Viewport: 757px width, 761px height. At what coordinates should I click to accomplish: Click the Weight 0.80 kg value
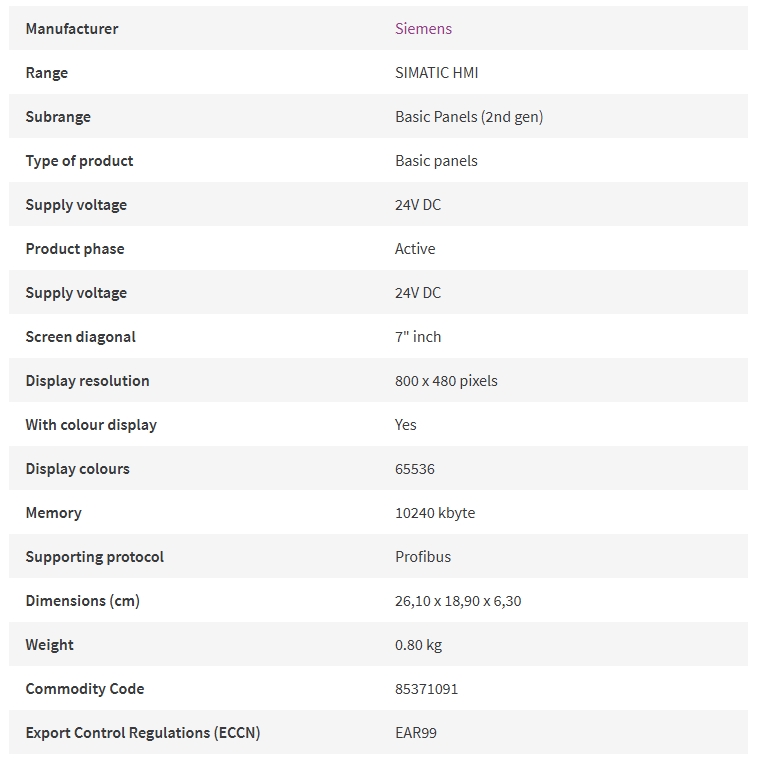pos(418,645)
